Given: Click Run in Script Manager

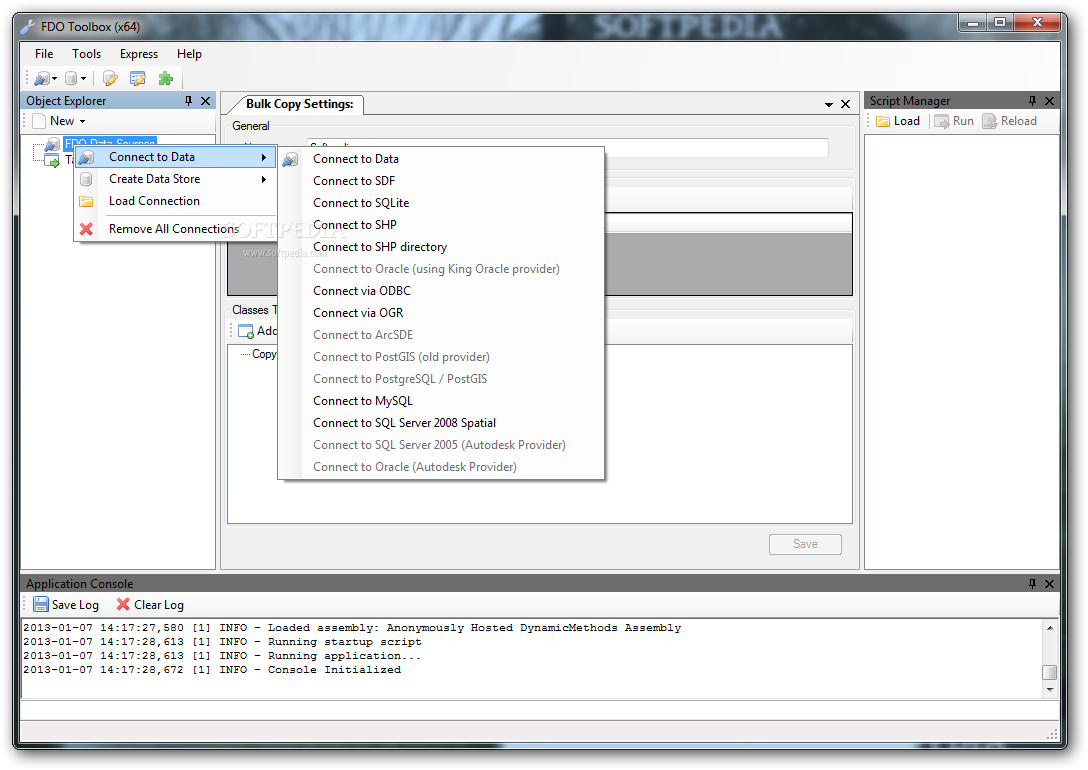Looking at the screenshot, I should (954, 121).
